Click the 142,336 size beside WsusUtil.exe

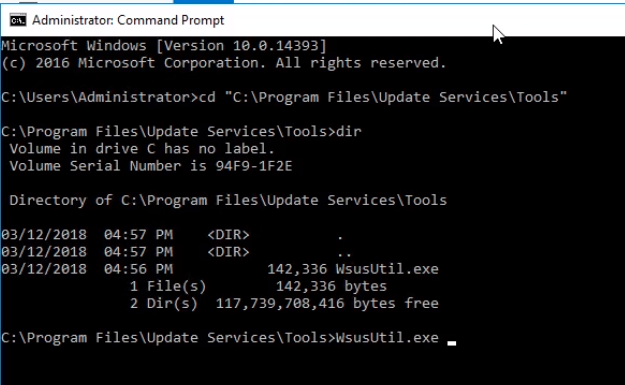point(297,269)
